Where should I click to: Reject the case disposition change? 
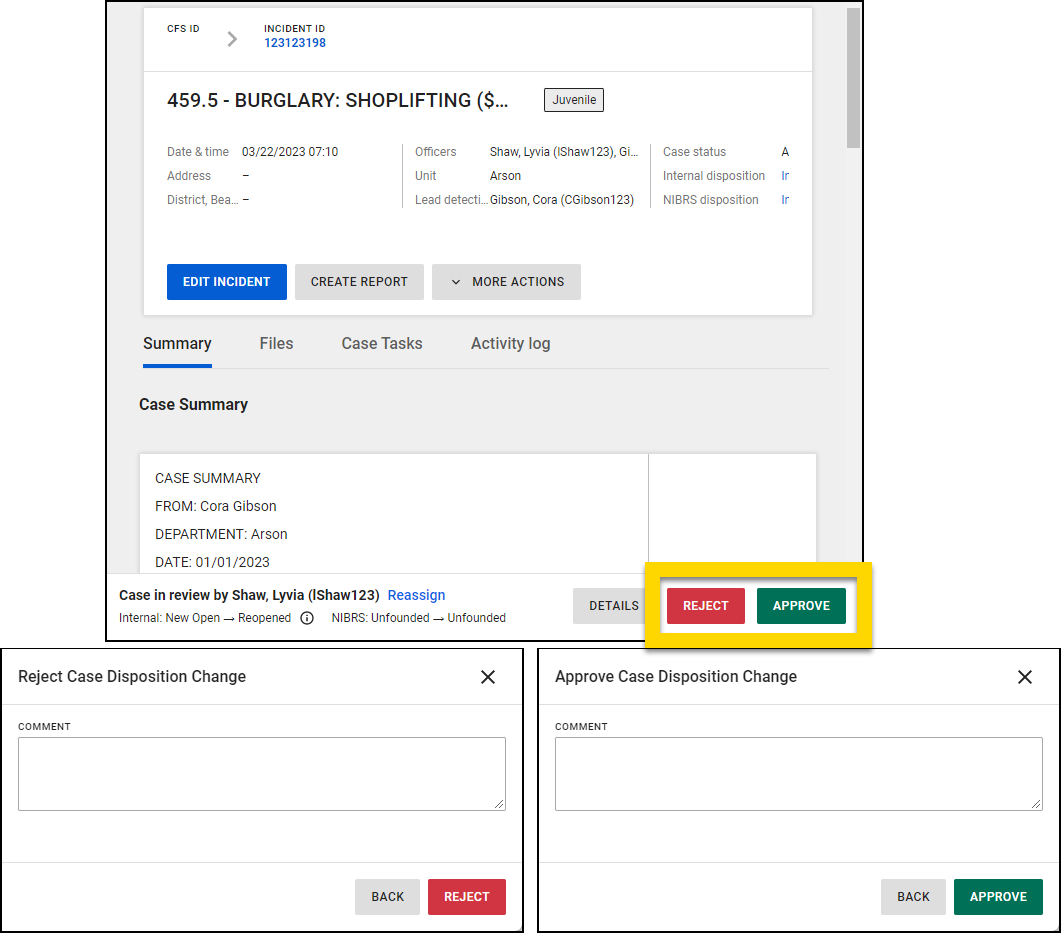[x=705, y=605]
